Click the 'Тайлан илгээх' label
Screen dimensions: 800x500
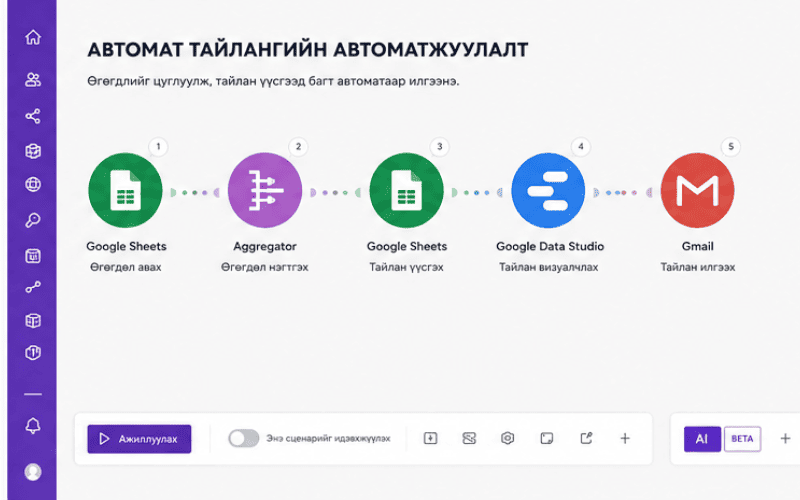point(697,267)
